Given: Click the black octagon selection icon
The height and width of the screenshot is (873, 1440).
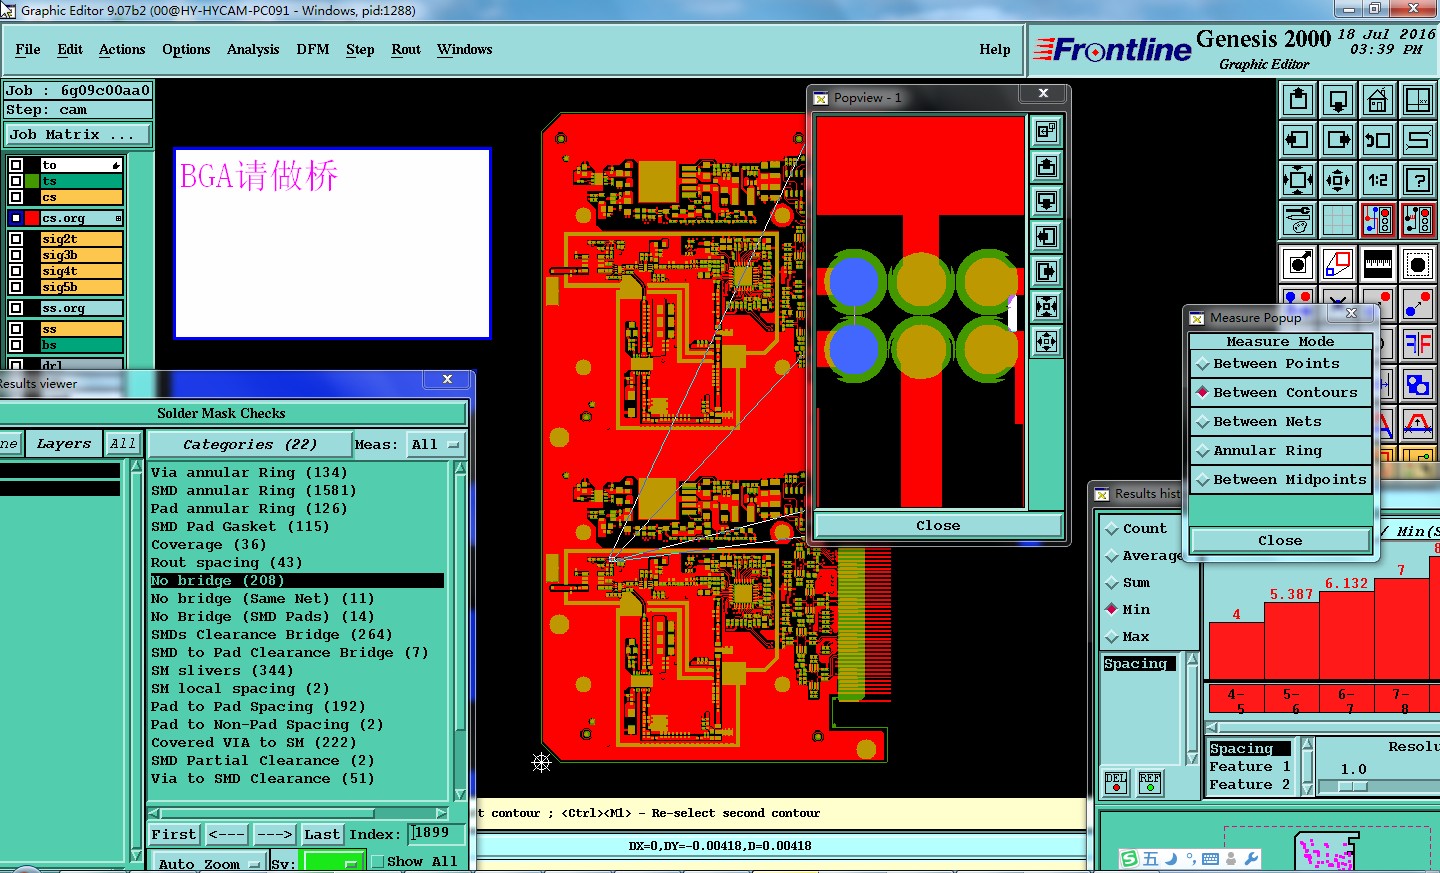Looking at the screenshot, I should (x=1418, y=264).
